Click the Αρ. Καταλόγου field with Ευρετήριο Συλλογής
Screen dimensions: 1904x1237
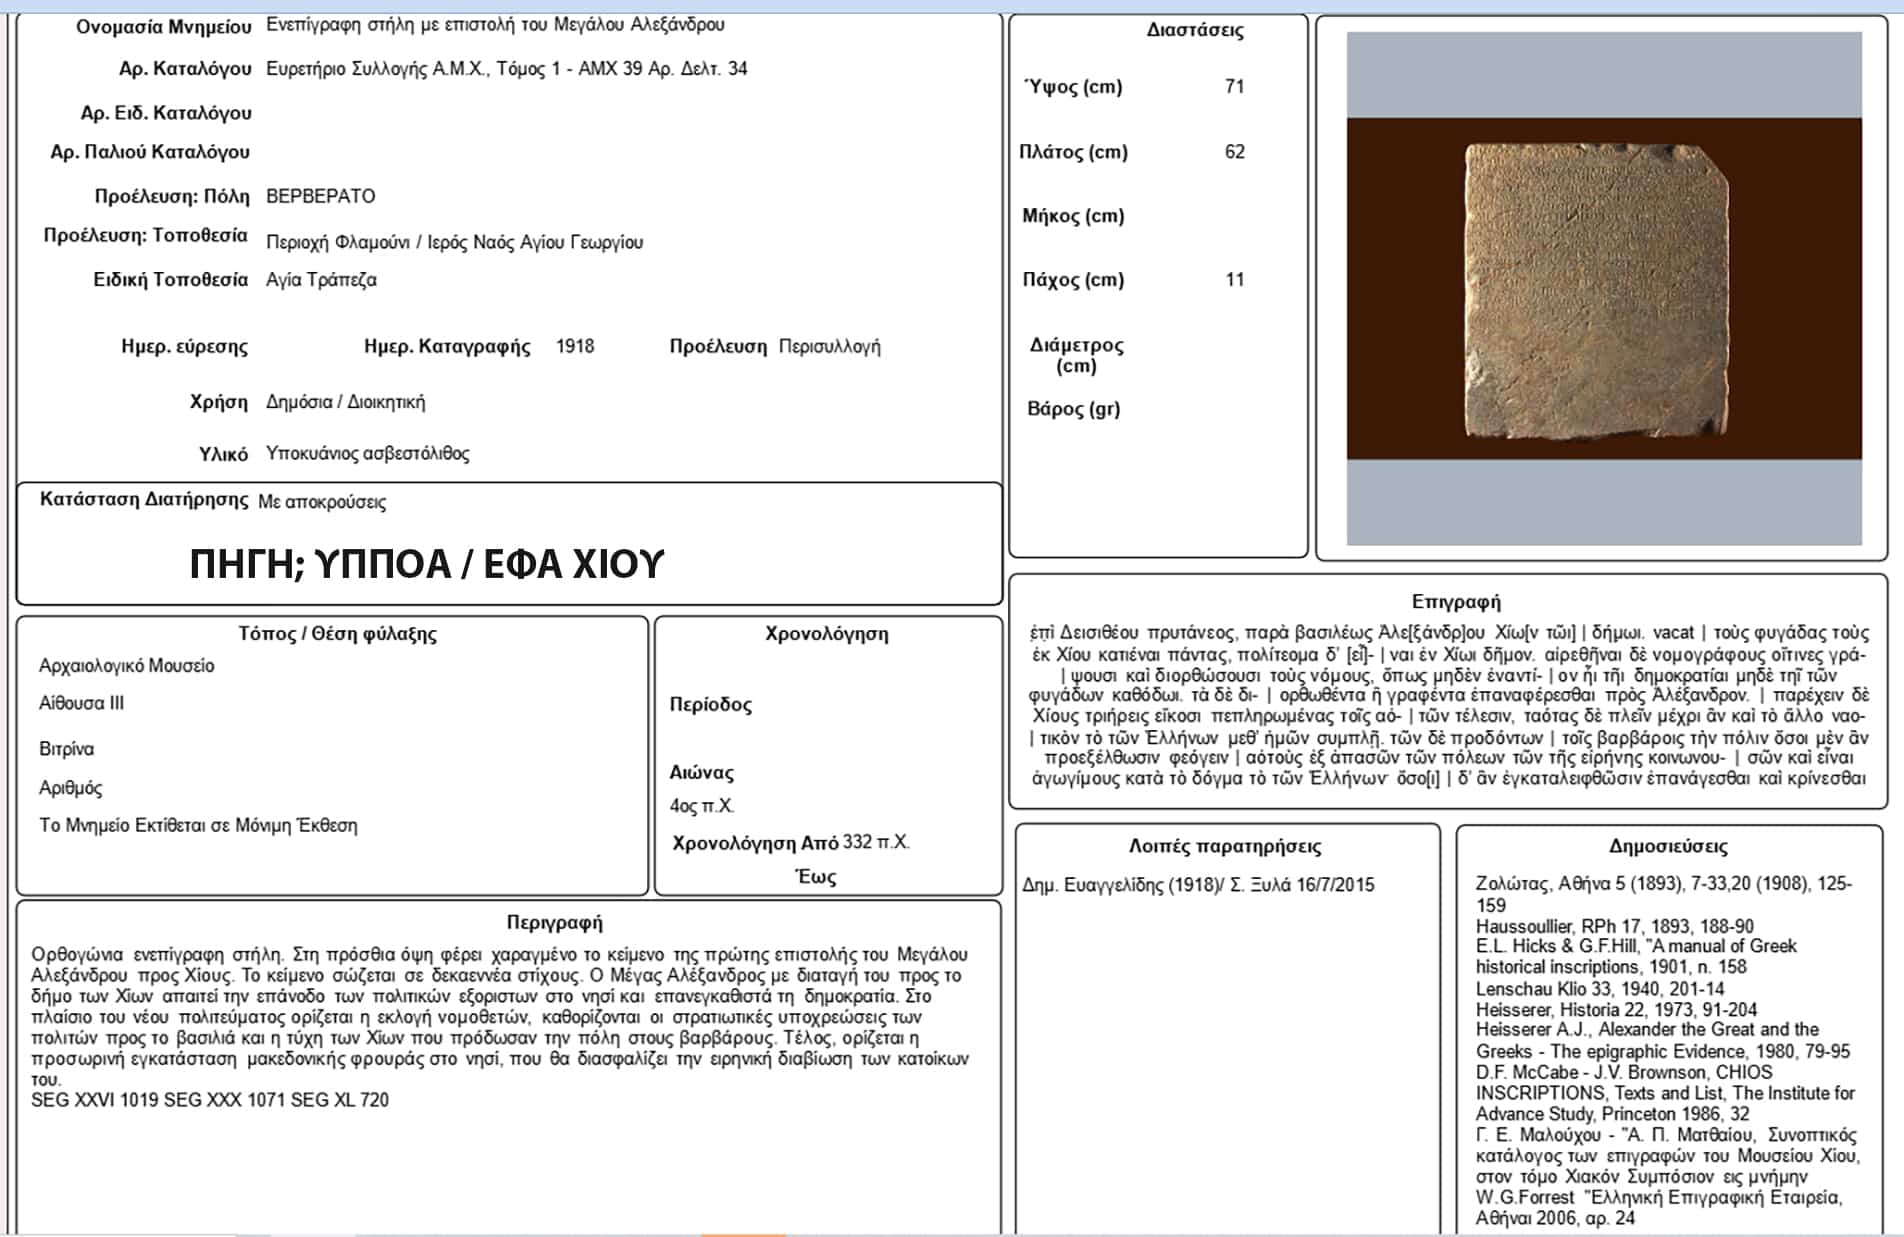coord(506,69)
